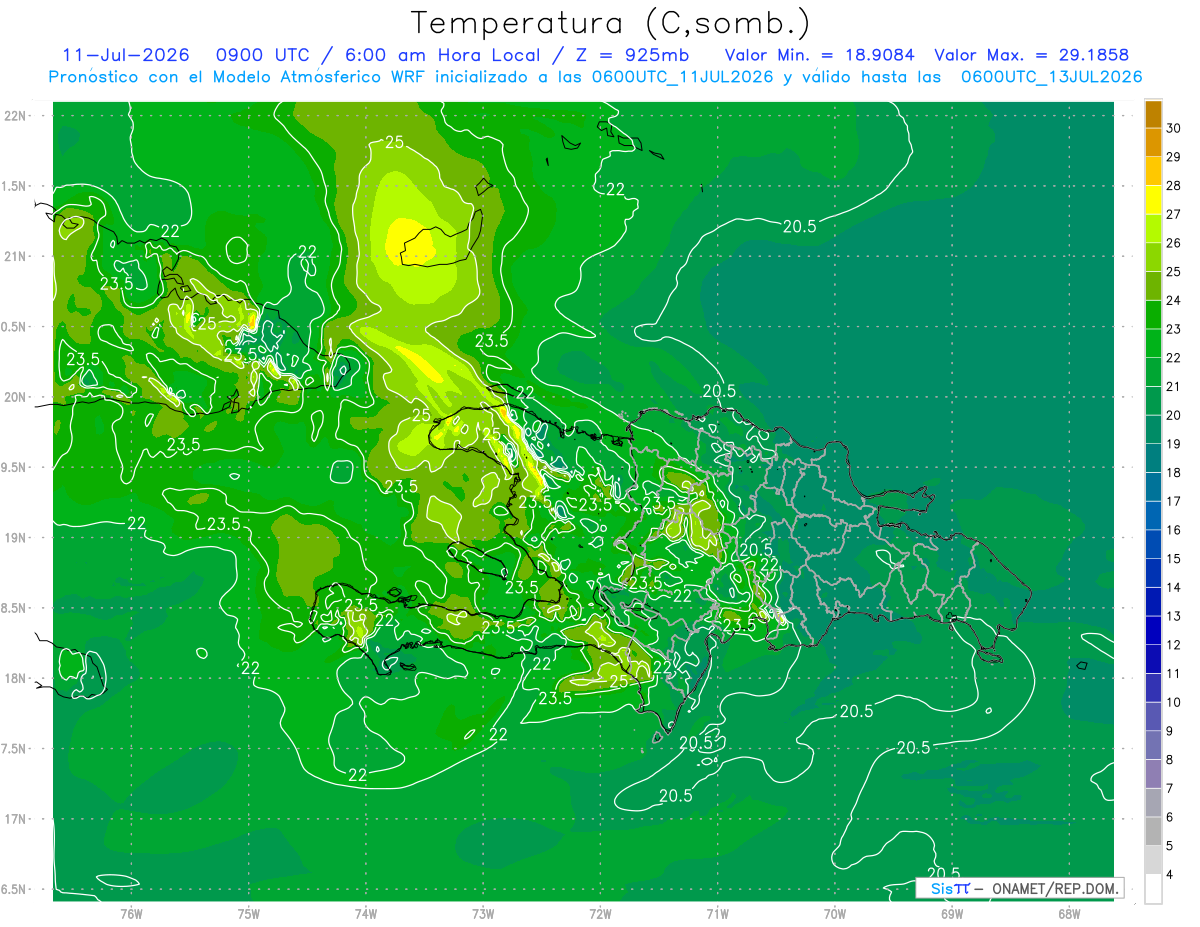Screen dimensions: 1200x927
Task: Click the legend value 26
Action: pos(1174,243)
